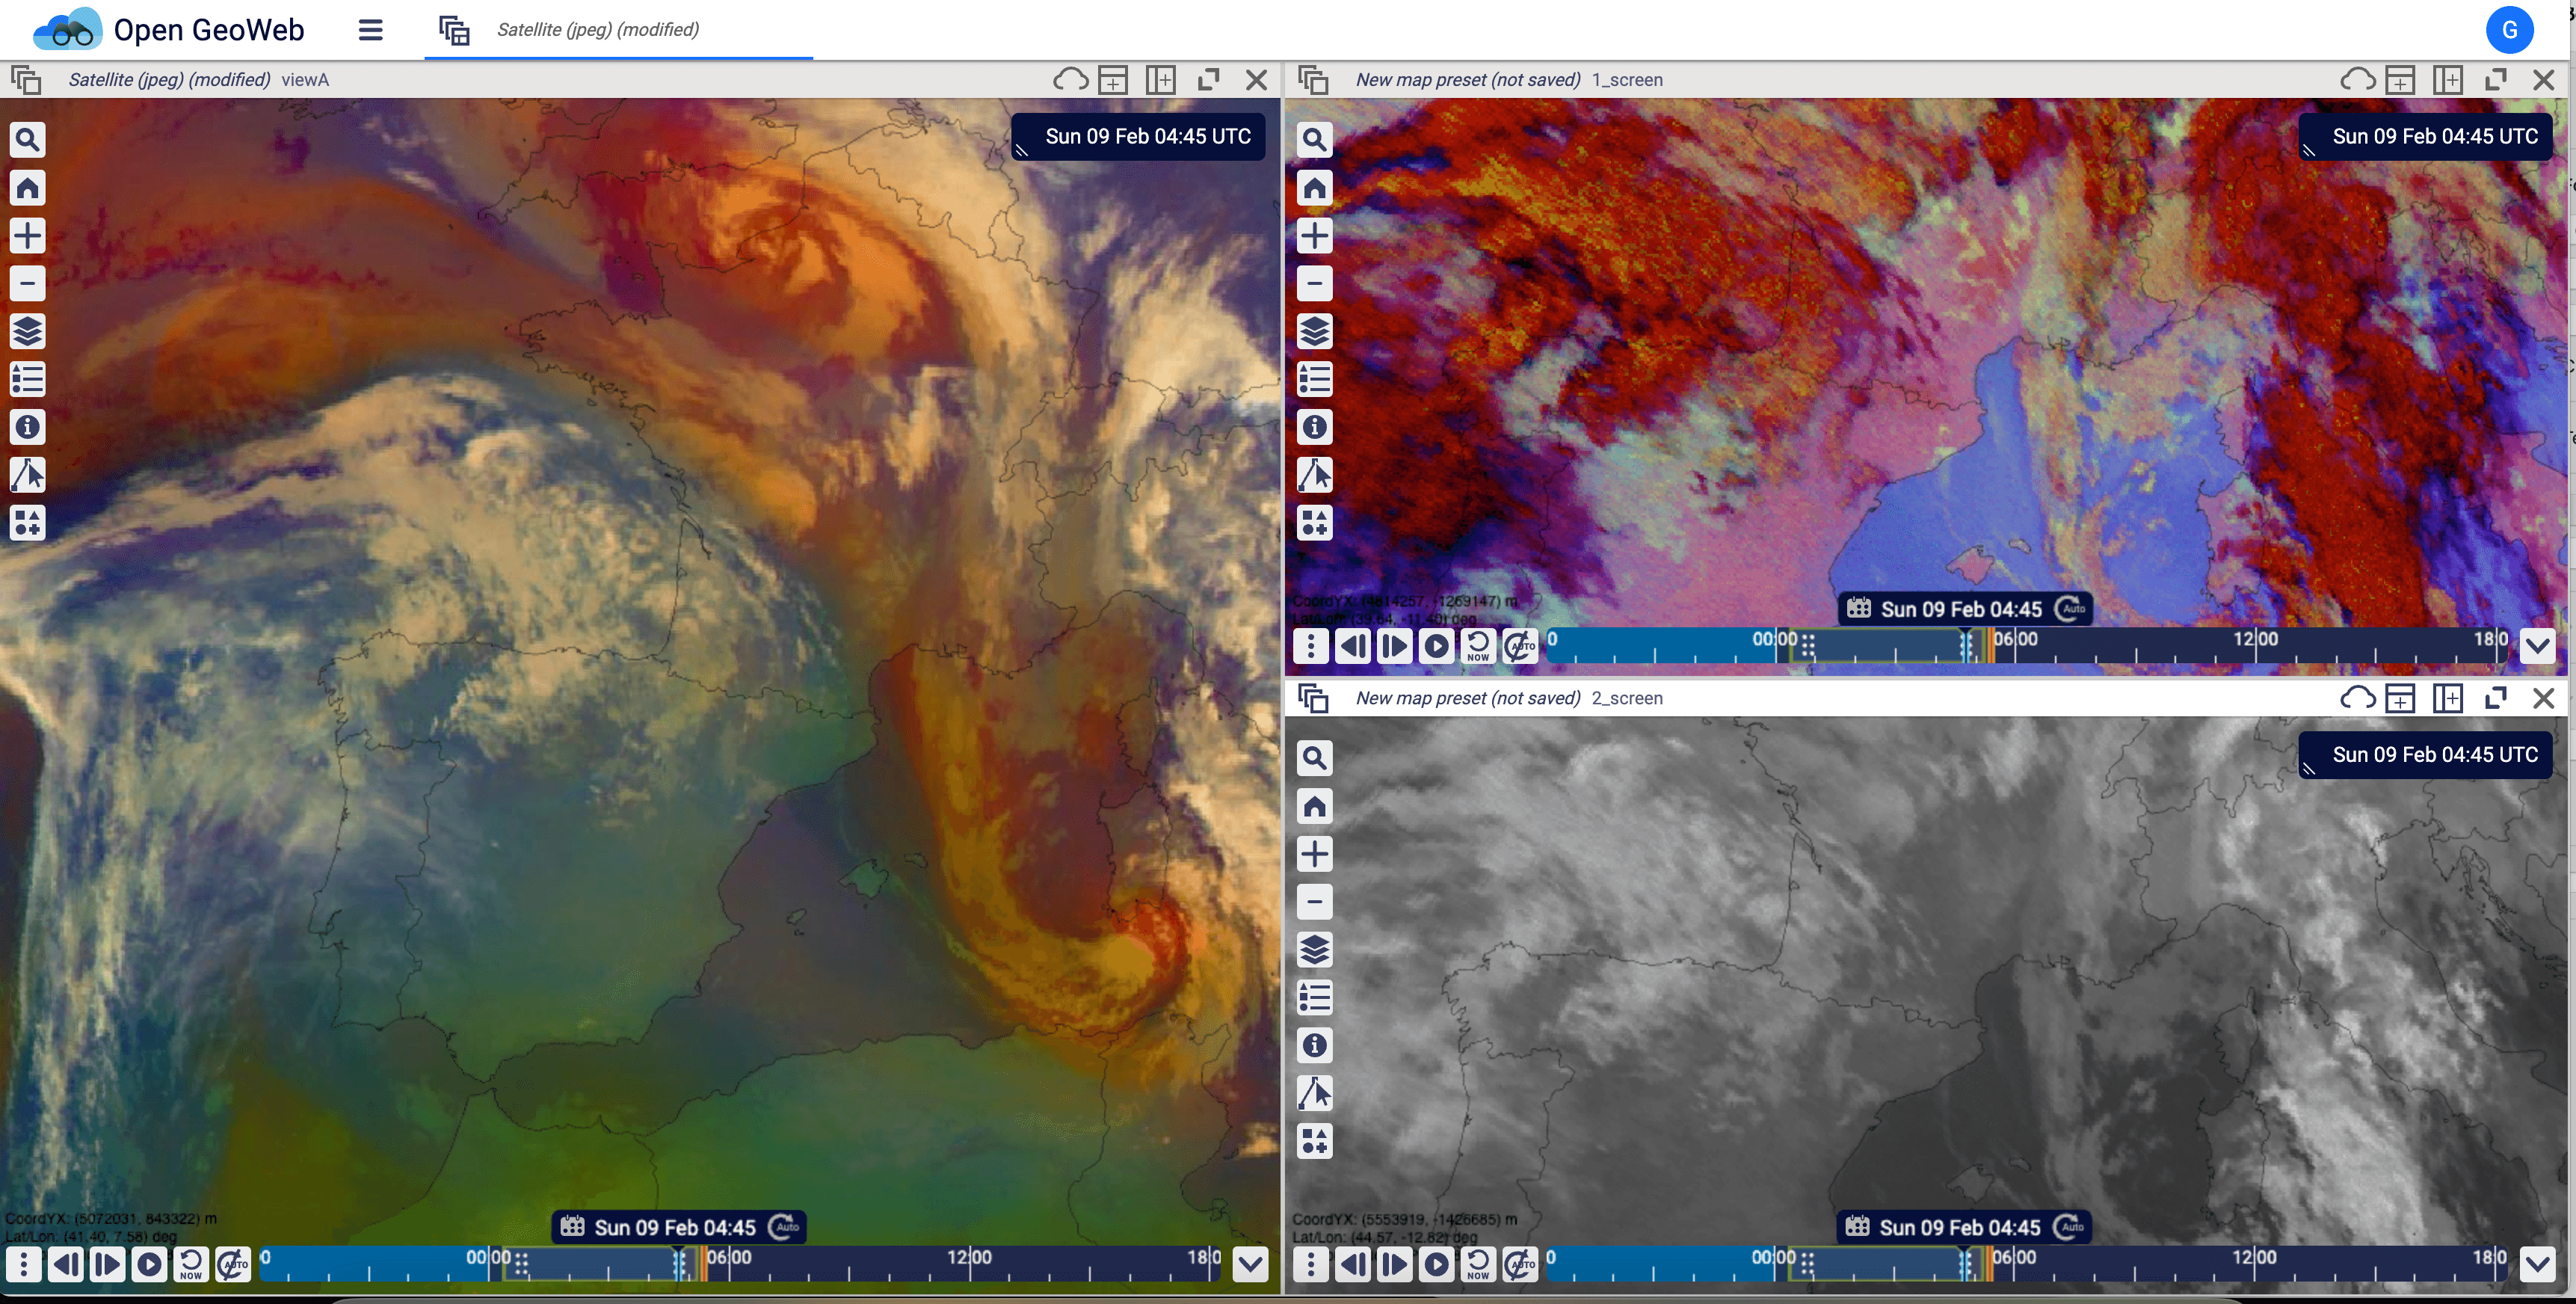Enable AUTO update on the 2_screen timeline
This screenshot has height=1304, width=2576.
1521,1264
